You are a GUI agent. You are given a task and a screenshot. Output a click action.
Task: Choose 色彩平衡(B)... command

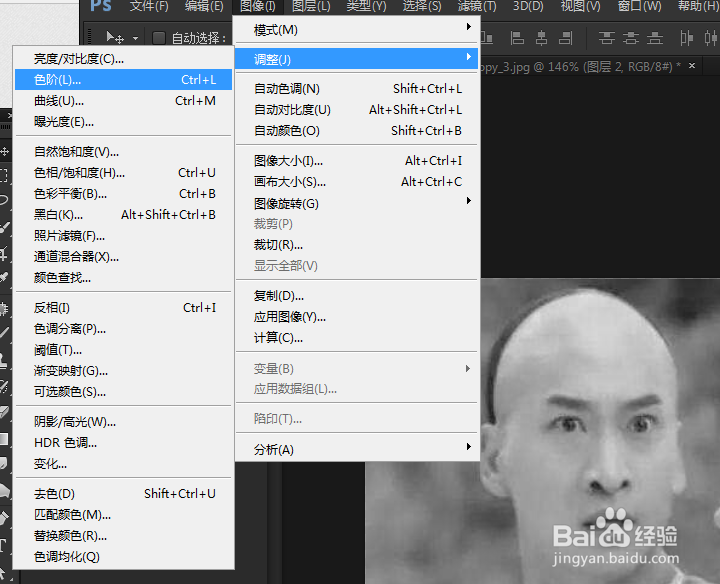[124, 194]
